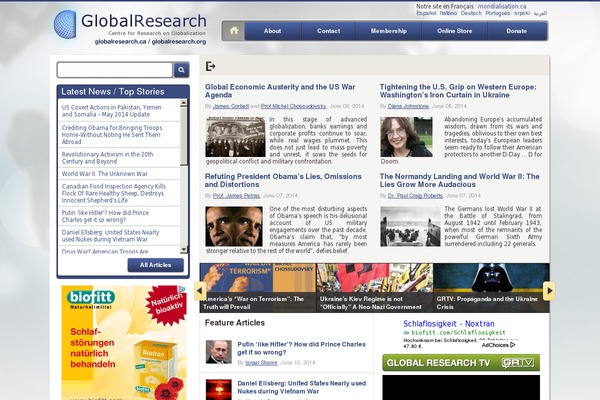Open 'US Covert Actions in Pakistan' news item
600x400 pixels.
pos(111,111)
